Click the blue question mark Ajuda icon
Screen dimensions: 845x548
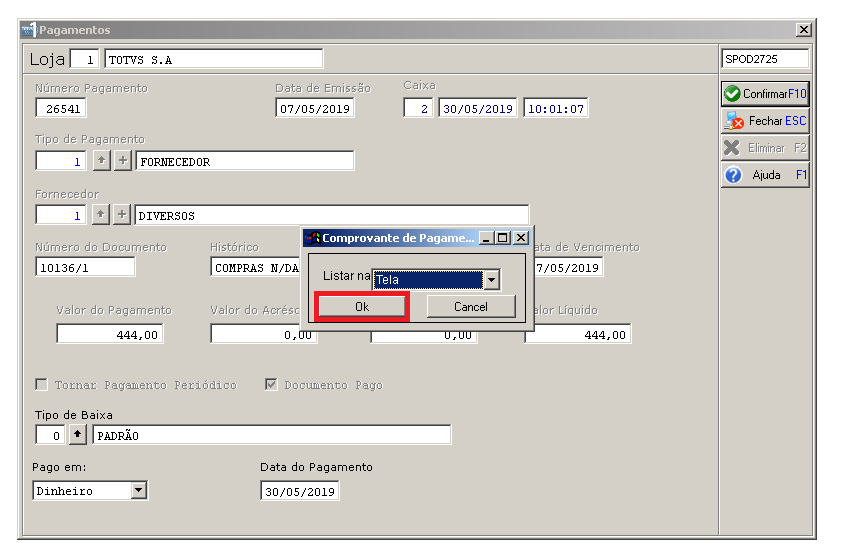[x=733, y=175]
